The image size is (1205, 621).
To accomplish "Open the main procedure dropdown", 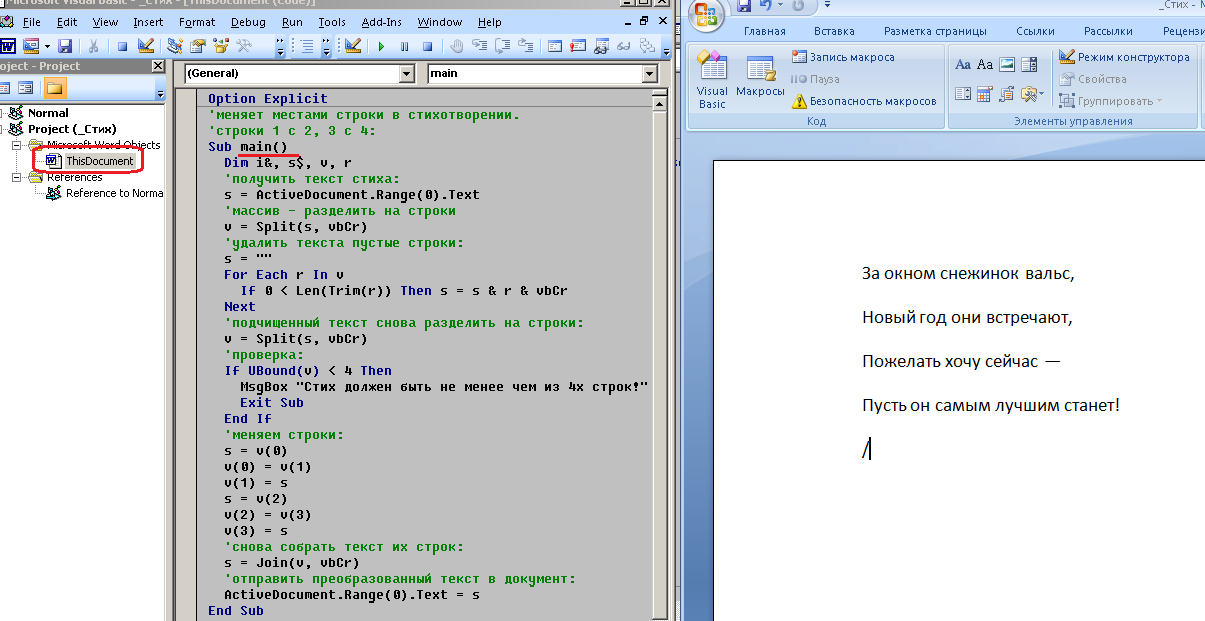I will [x=650, y=73].
